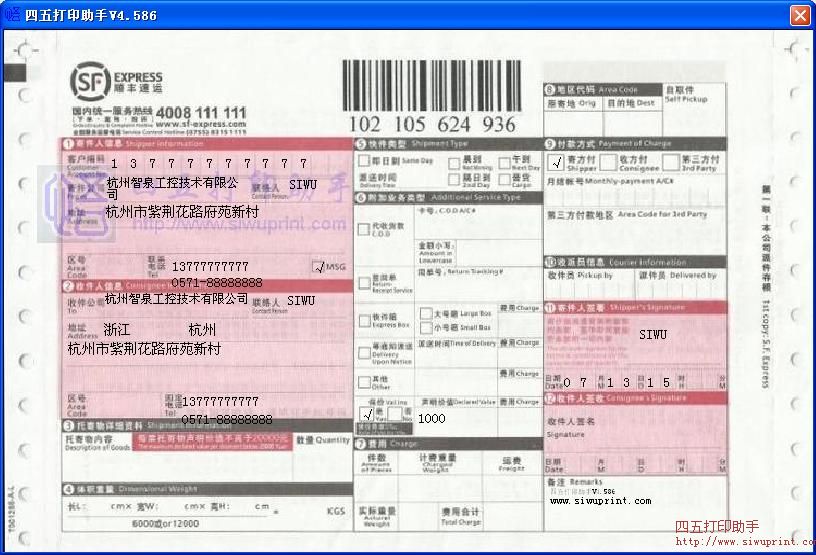Image resolution: width=816 pixels, height=555 pixels.
Task: Click the 卡号 C.O.D A/C# field
Action: [479, 222]
